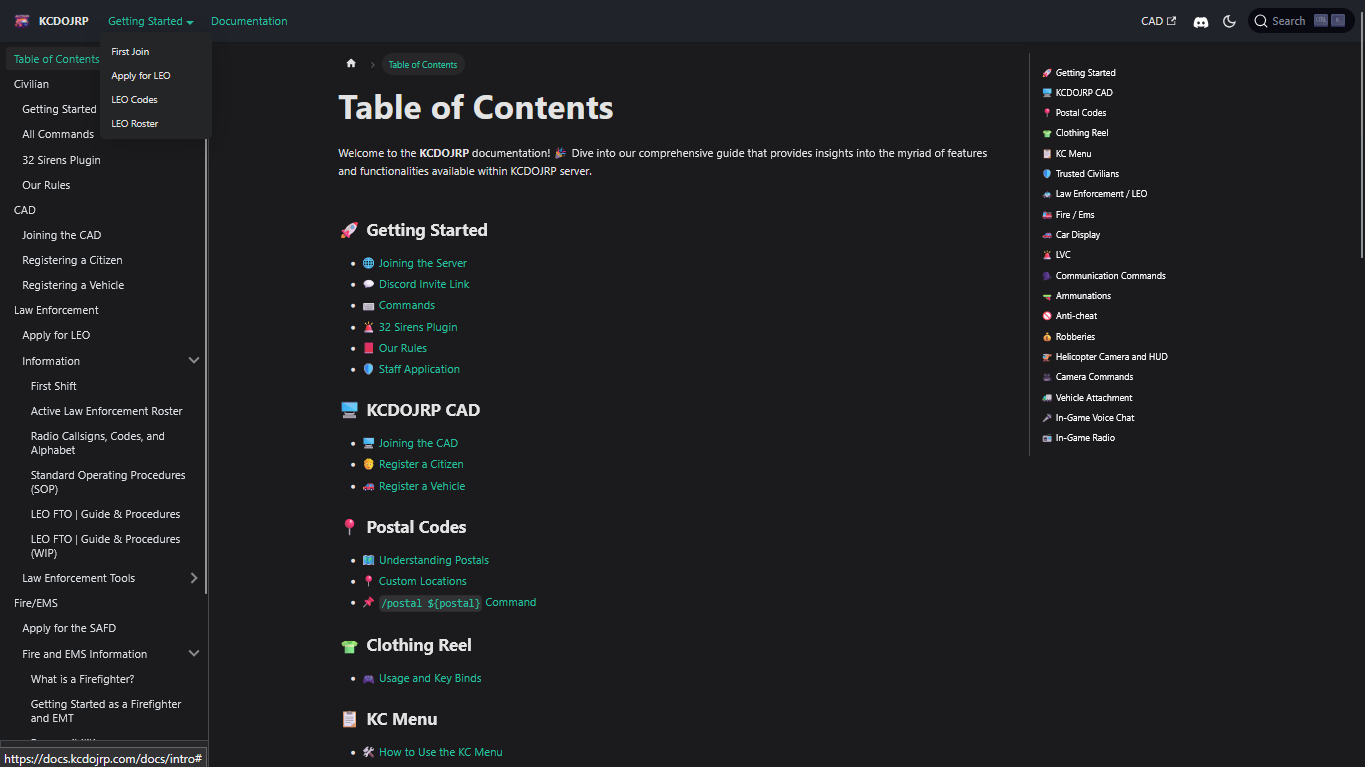This screenshot has height=767, width=1365.
Task: Click the rocket icon beside Getting Started heading
Action: click(348, 229)
